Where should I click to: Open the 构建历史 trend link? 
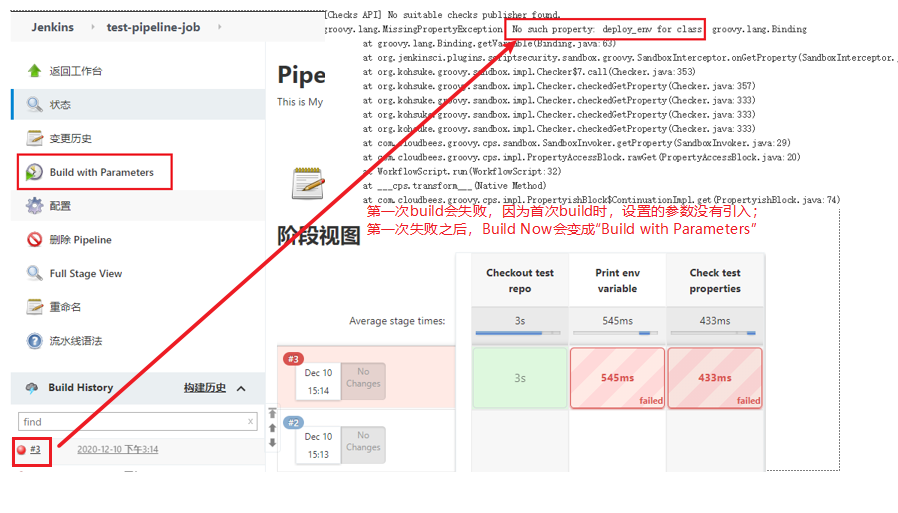click(x=204, y=388)
